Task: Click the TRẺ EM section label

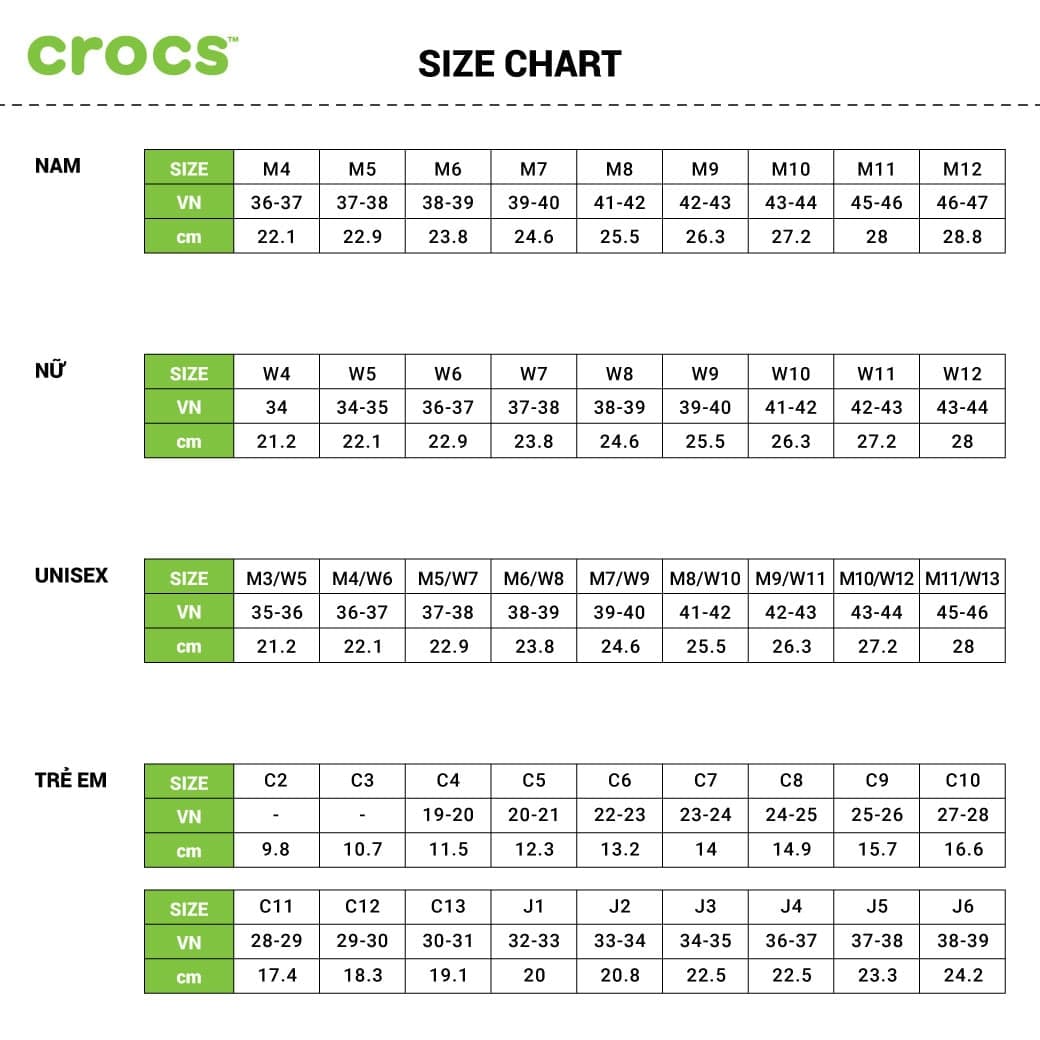Action: (71, 780)
